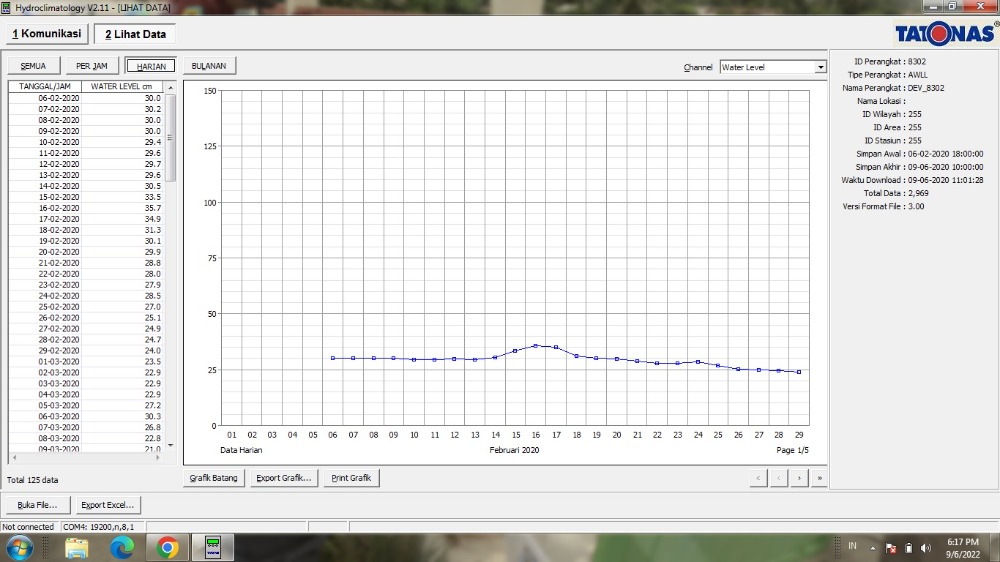Click Buka File button
Screen dimensions: 1000x562
coord(38,505)
